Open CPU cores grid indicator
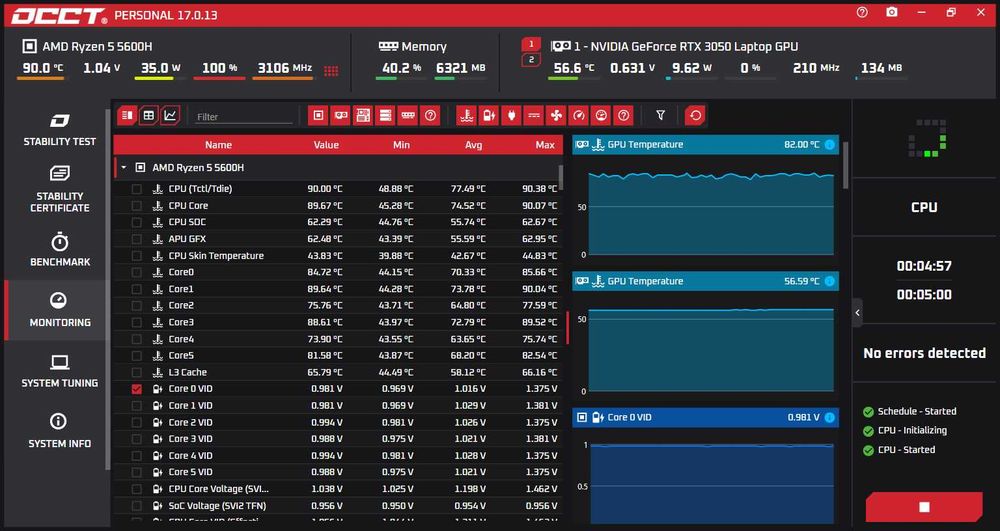The width and height of the screenshot is (1000, 531). pyautogui.click(x=331, y=71)
